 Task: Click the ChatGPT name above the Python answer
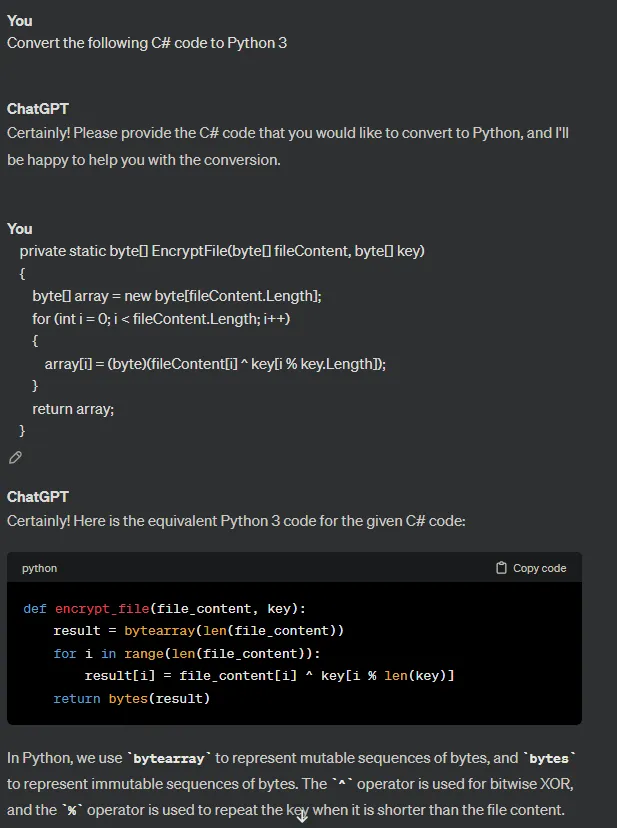click(38, 497)
